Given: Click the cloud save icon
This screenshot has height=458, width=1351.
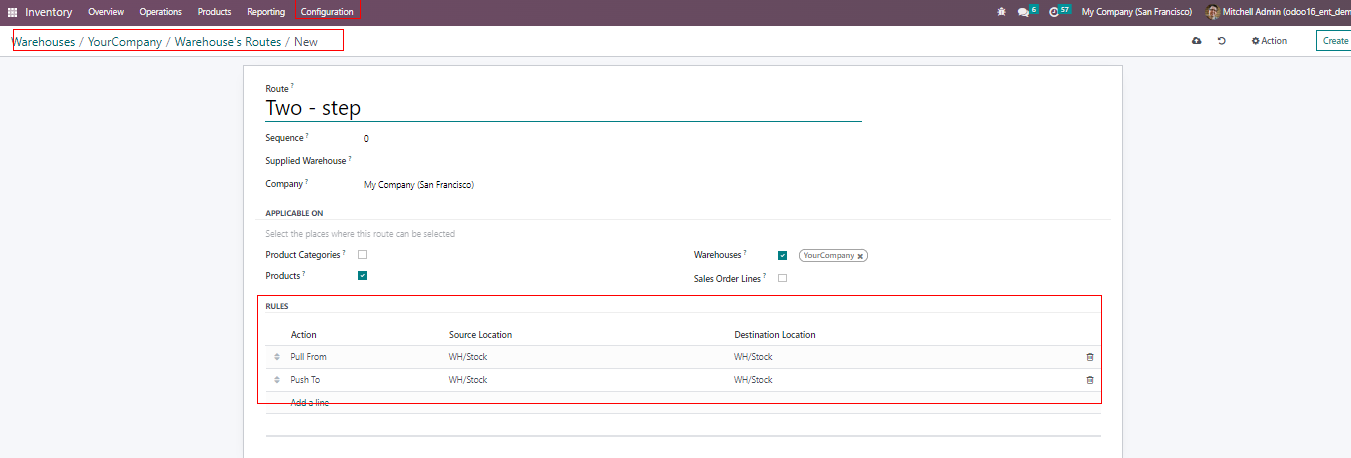Looking at the screenshot, I should click(1196, 41).
